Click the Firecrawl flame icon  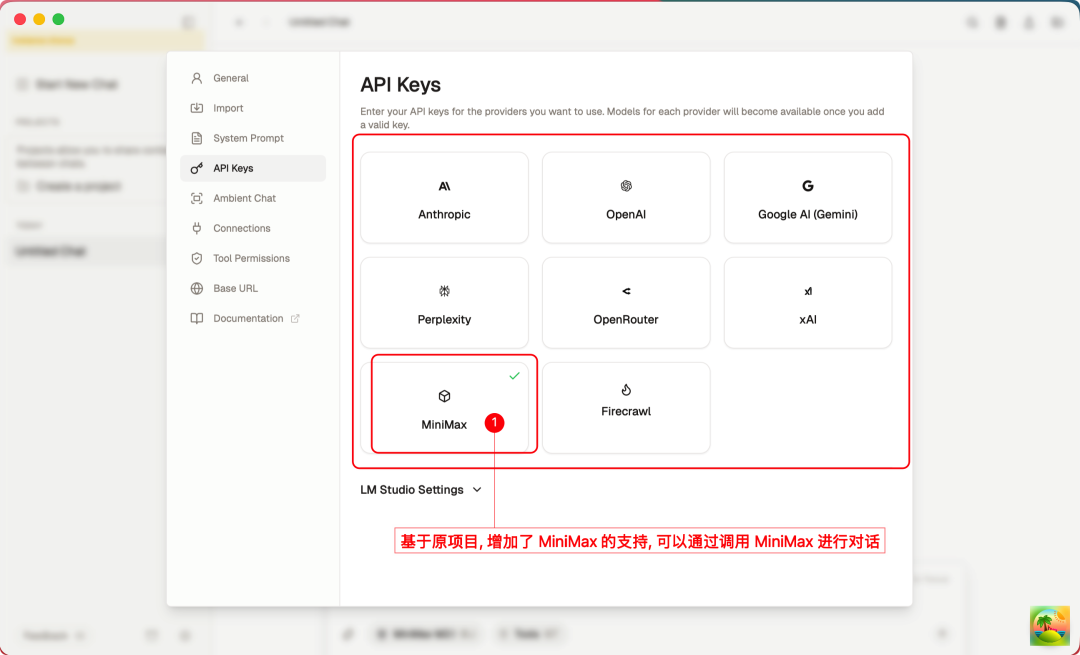point(626,390)
